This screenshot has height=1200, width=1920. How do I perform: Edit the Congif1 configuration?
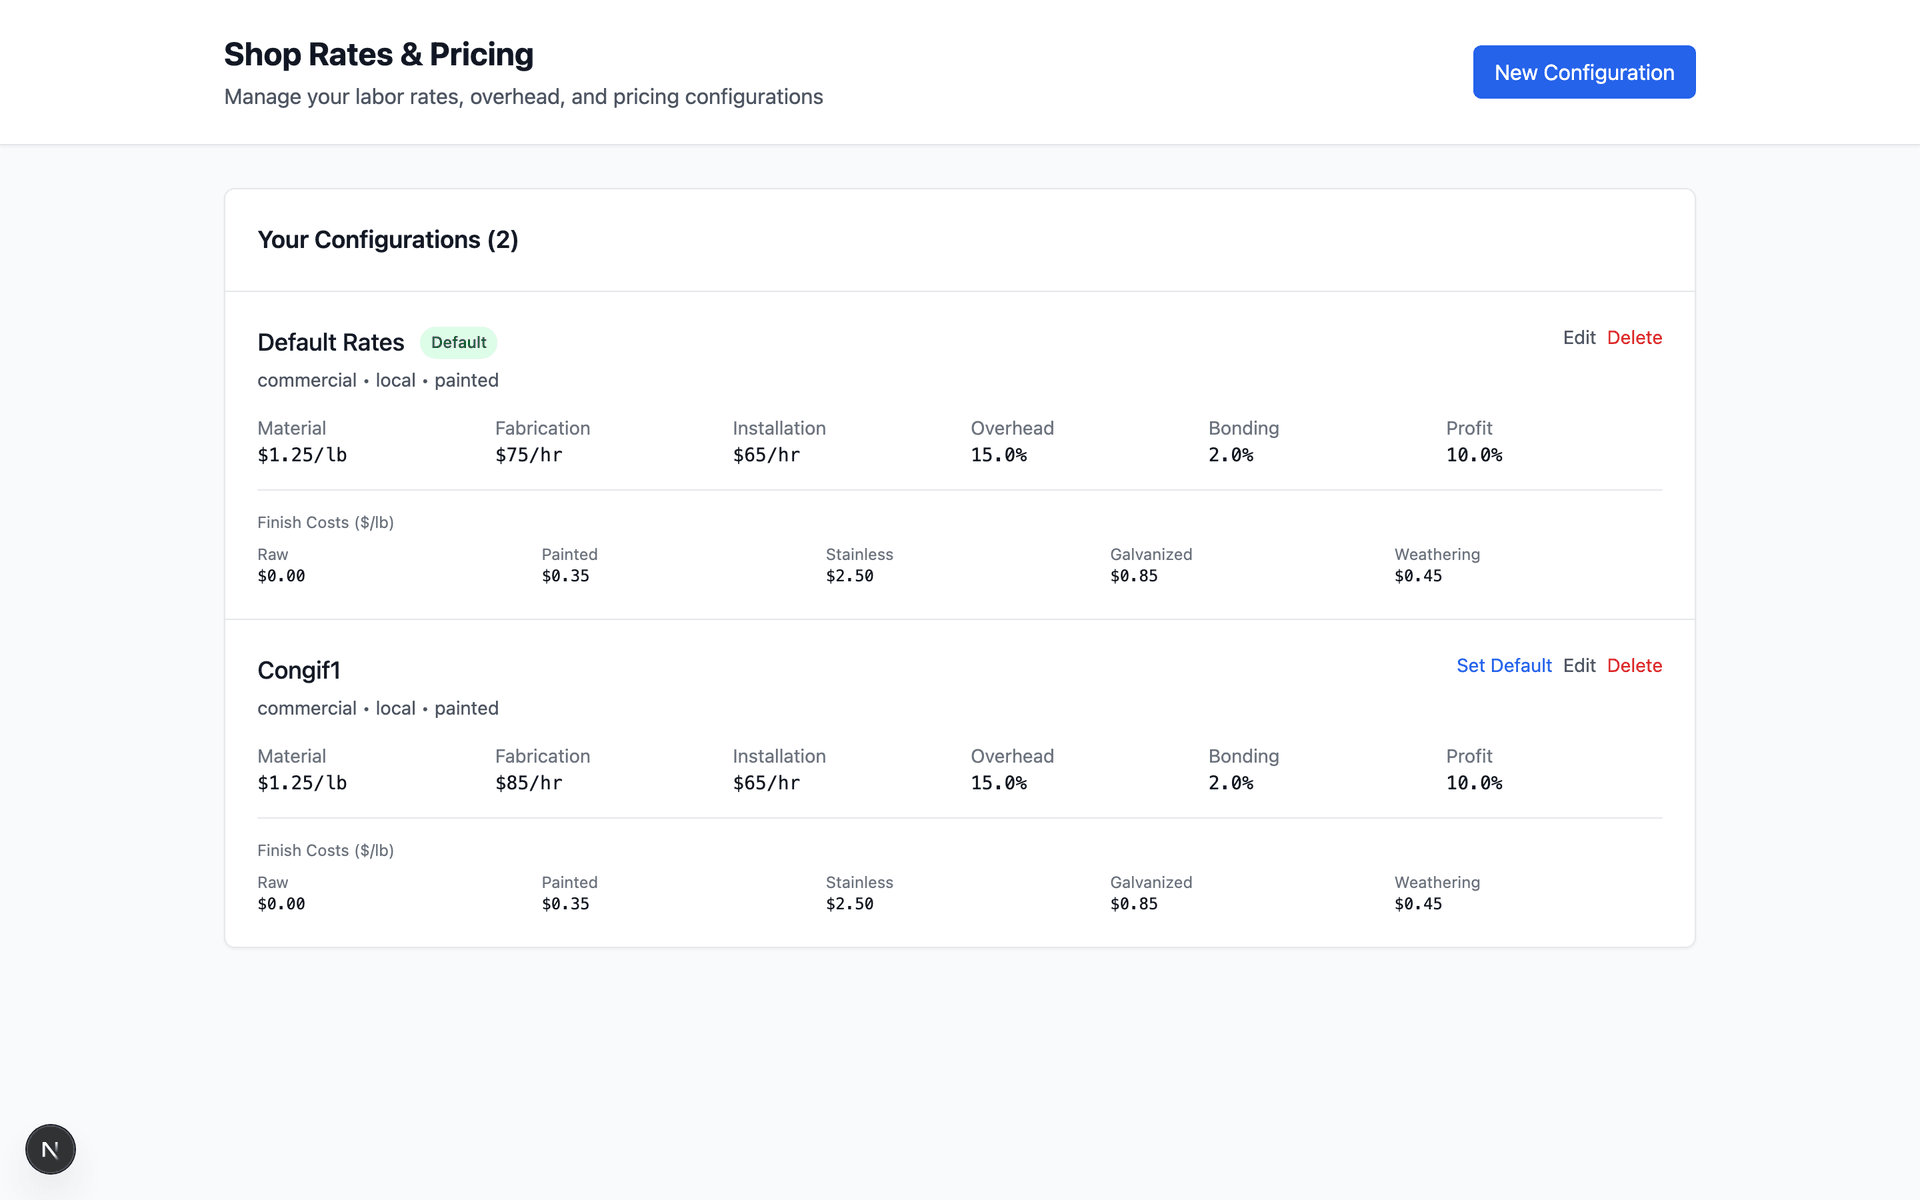tap(1578, 666)
